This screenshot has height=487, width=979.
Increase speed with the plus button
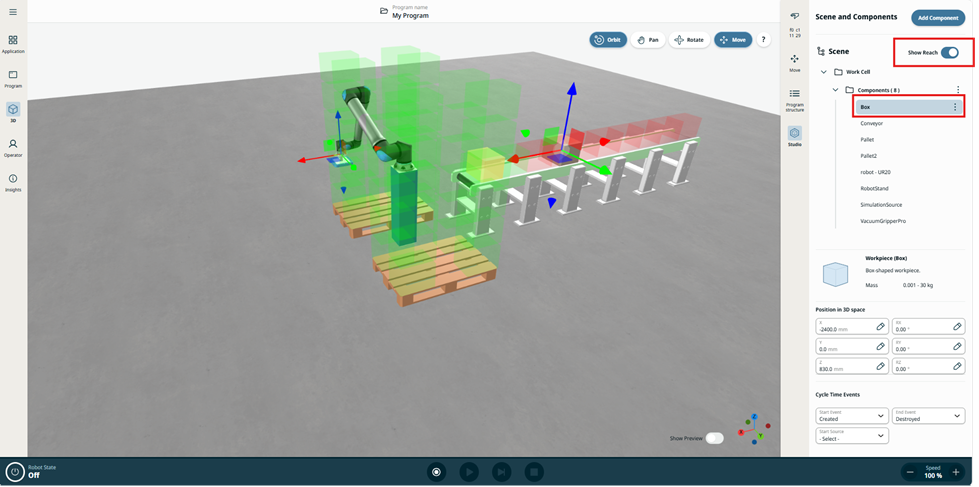[956, 471]
